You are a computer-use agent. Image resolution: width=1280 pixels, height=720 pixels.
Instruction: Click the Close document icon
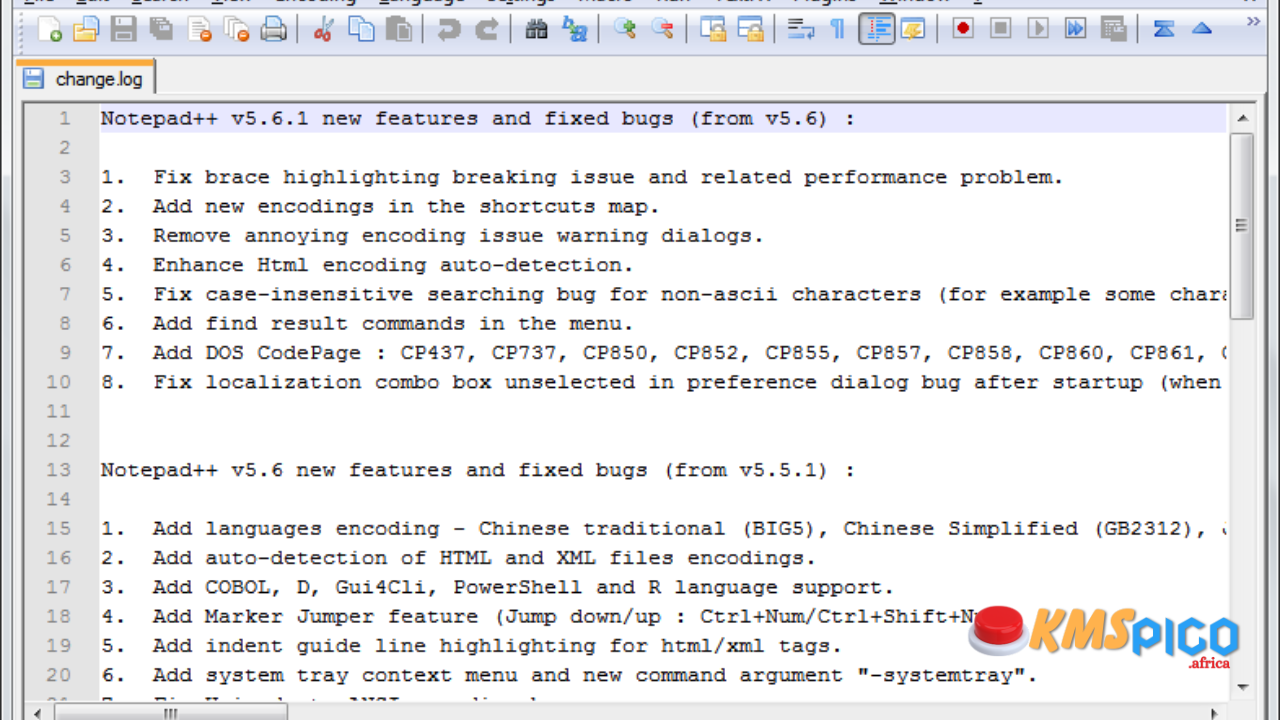click(x=199, y=29)
